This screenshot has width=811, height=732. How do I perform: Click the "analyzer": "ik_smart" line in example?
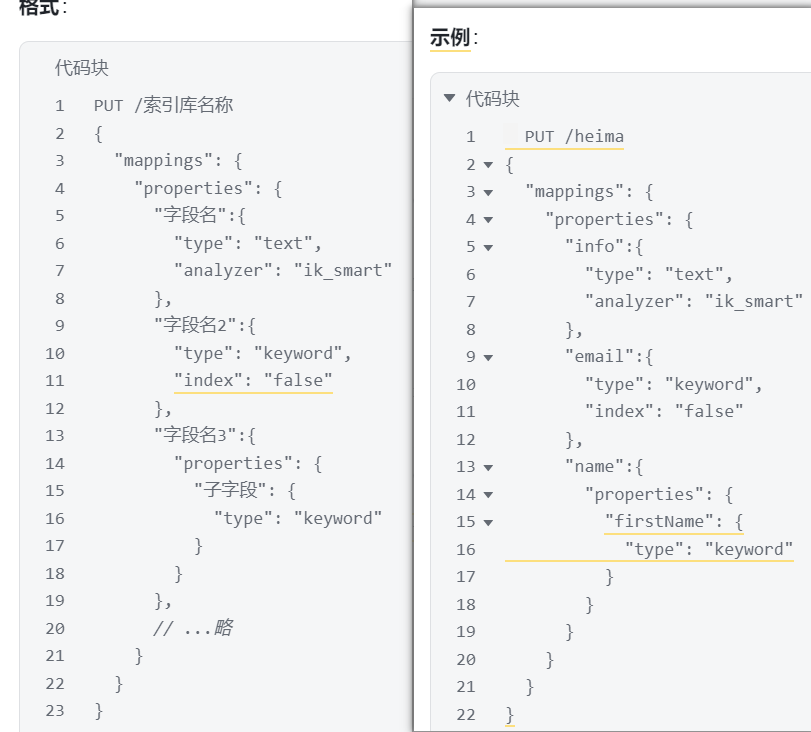click(694, 301)
